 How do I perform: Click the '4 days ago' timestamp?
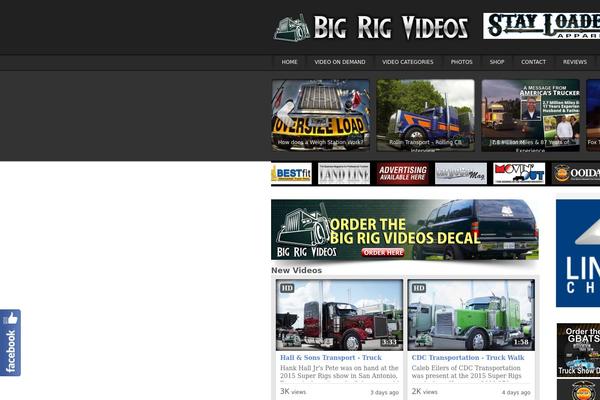click(516, 392)
